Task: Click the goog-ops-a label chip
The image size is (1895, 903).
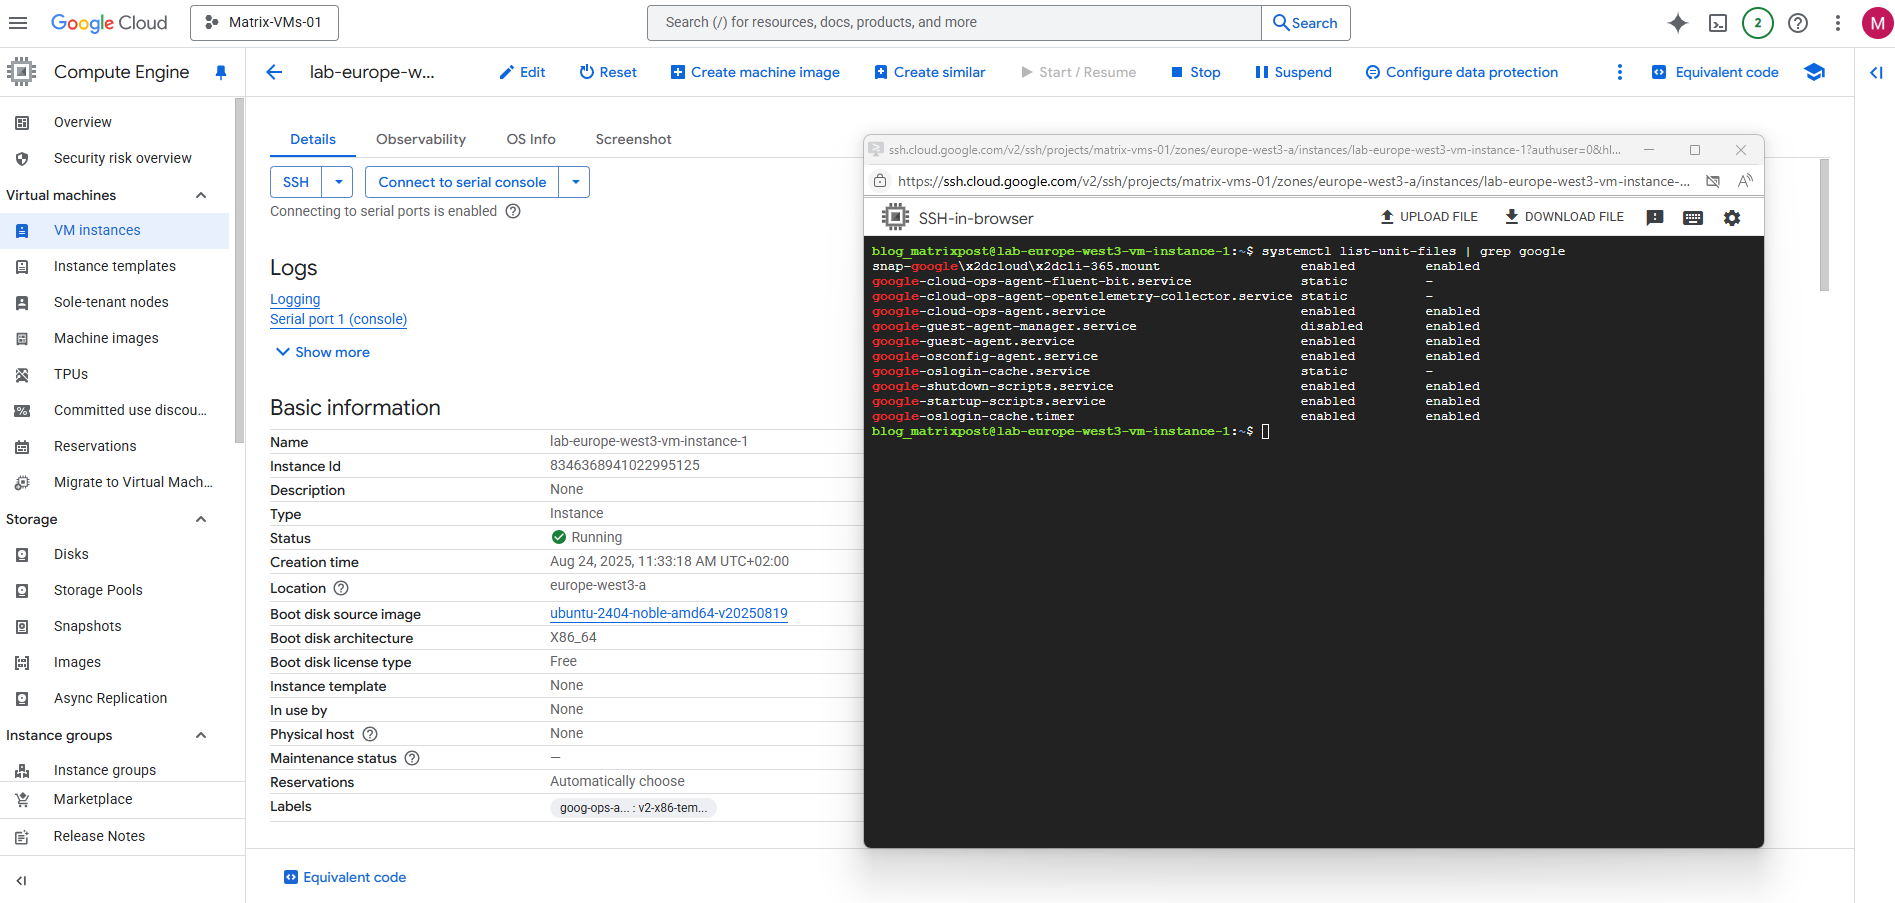Action: coord(633,808)
